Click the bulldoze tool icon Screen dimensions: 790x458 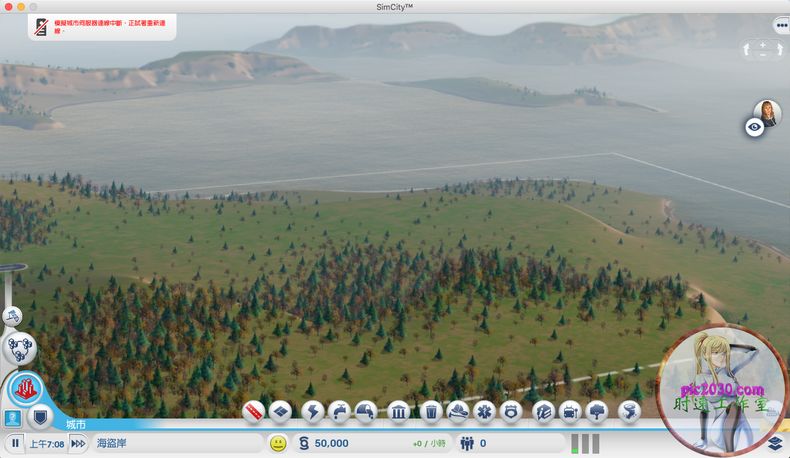click(12, 316)
